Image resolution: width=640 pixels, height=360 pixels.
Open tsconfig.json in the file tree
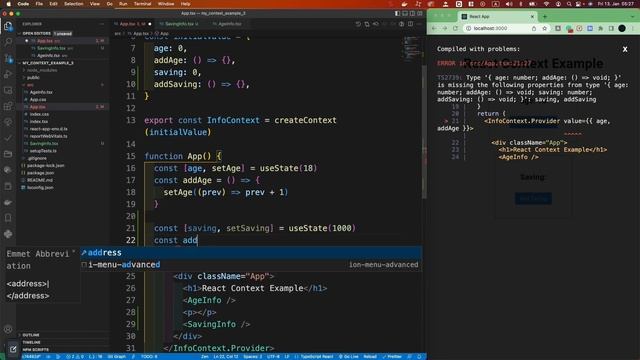[x=40, y=188]
